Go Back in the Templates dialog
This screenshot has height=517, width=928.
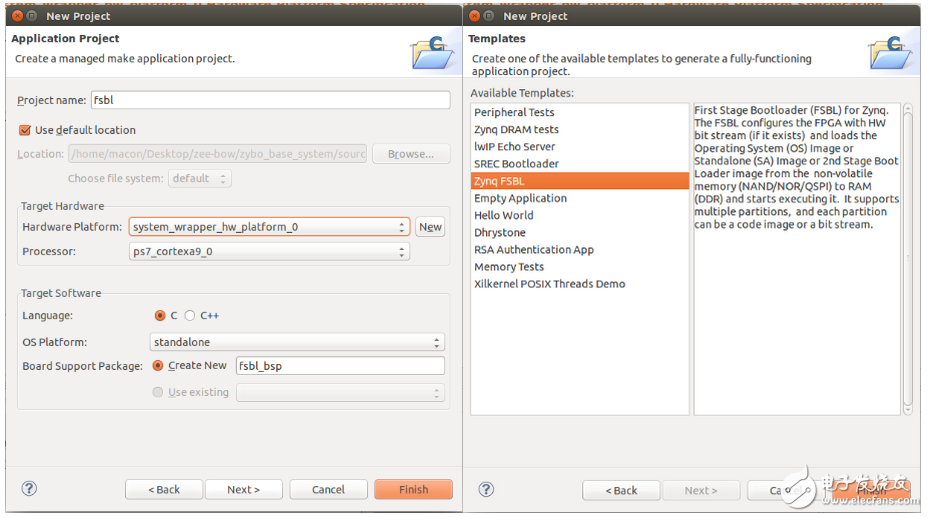[x=620, y=490]
